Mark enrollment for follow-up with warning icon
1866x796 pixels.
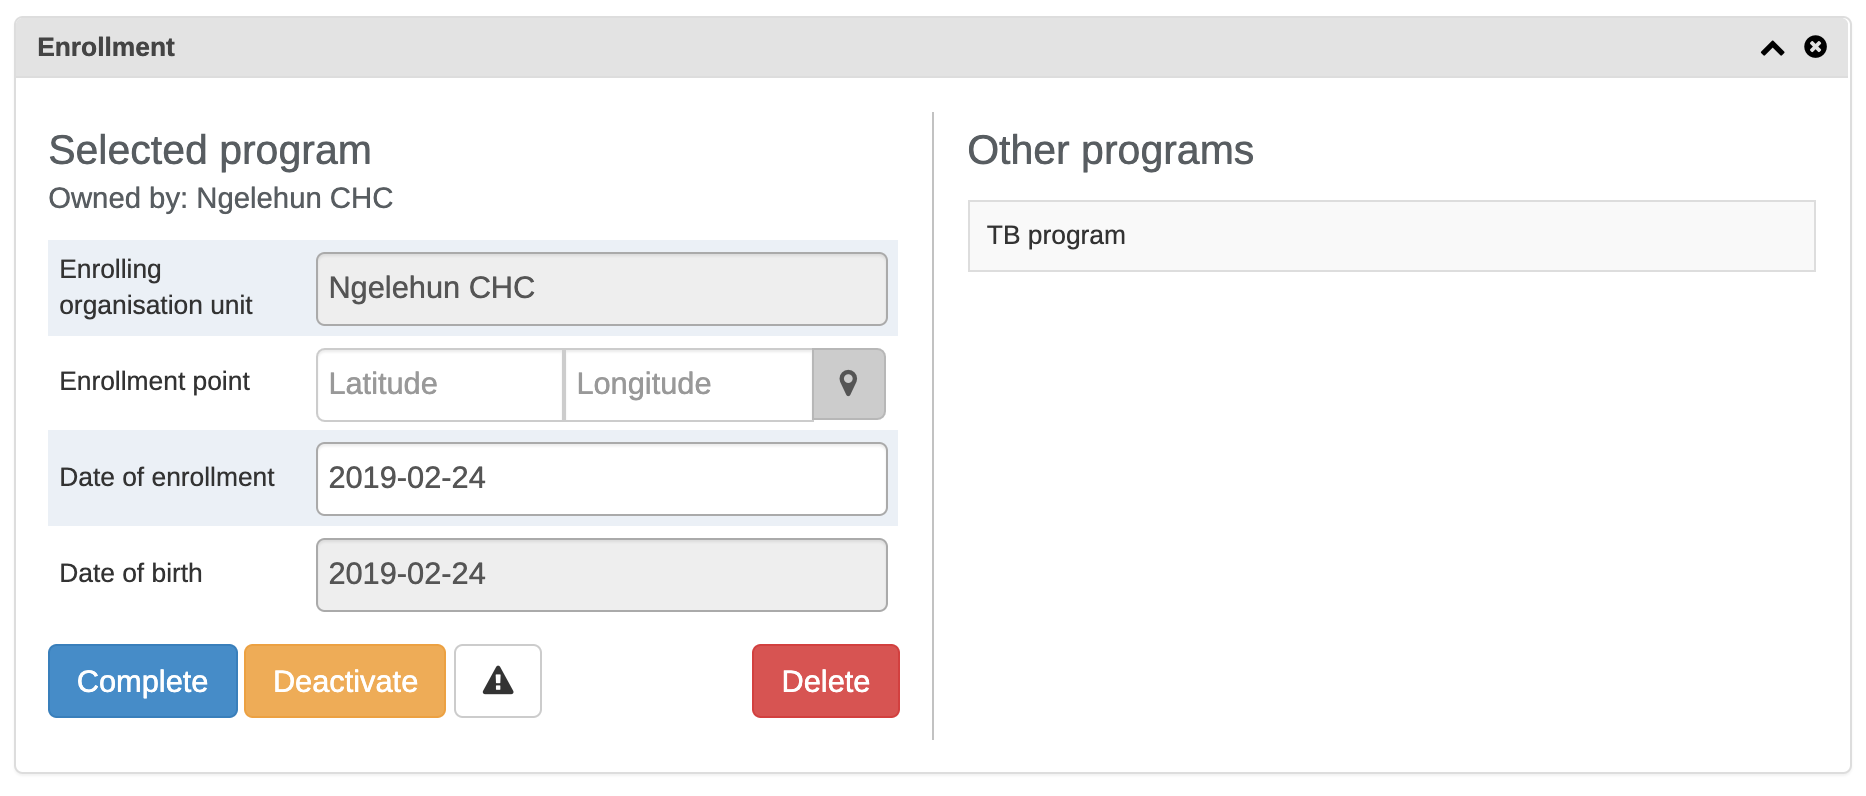tap(498, 681)
